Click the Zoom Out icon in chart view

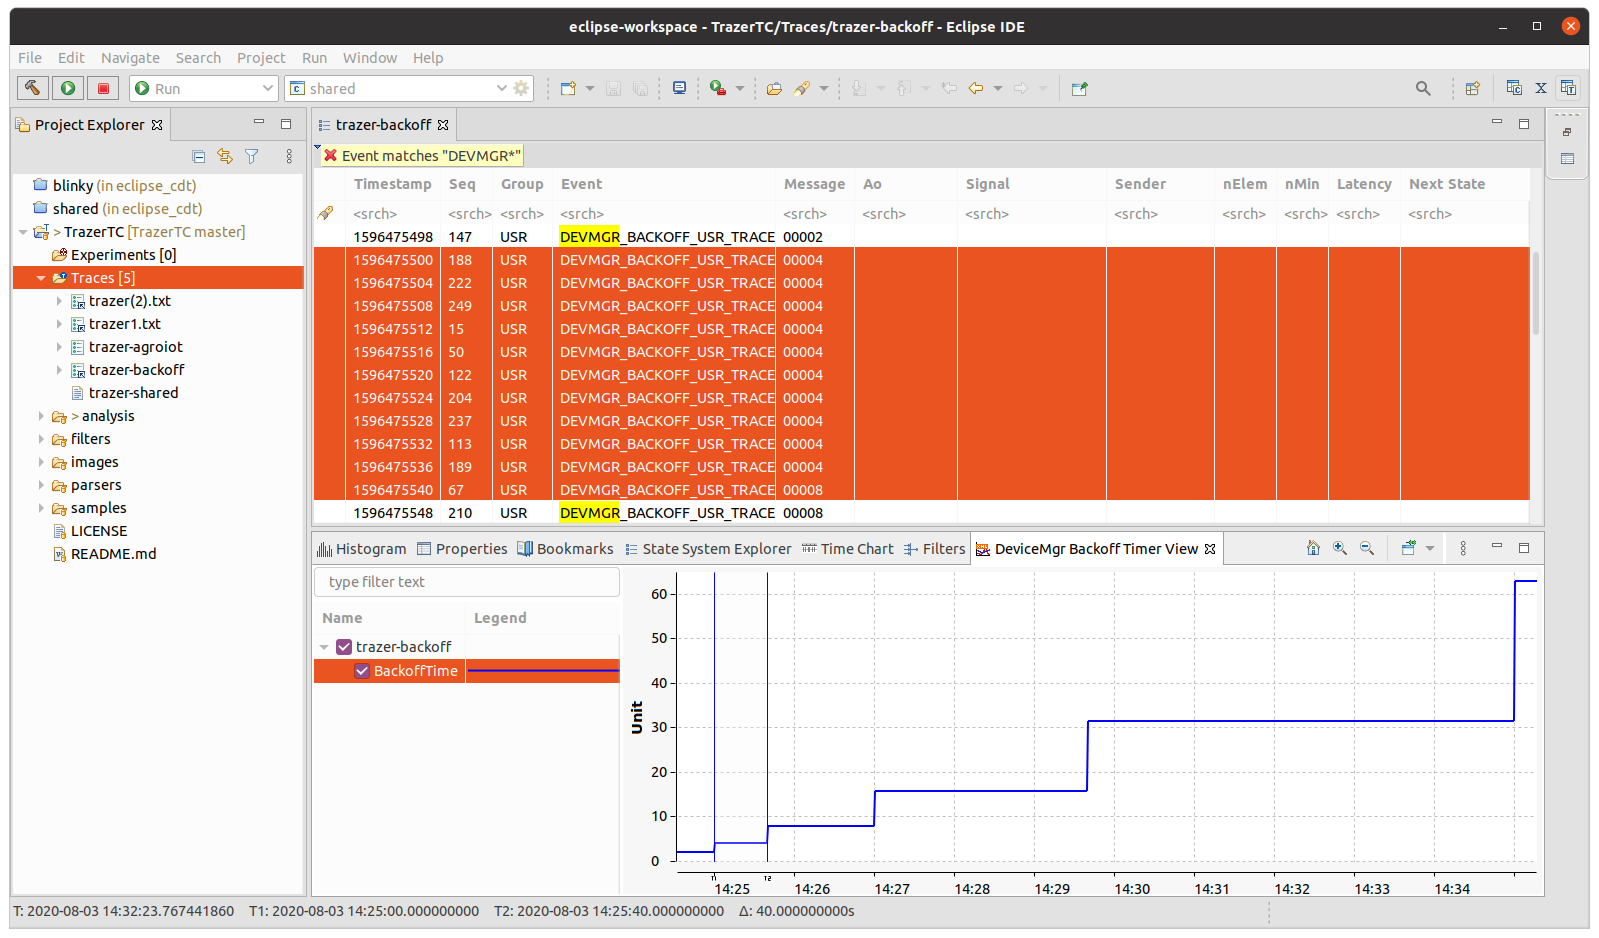pos(1367,548)
